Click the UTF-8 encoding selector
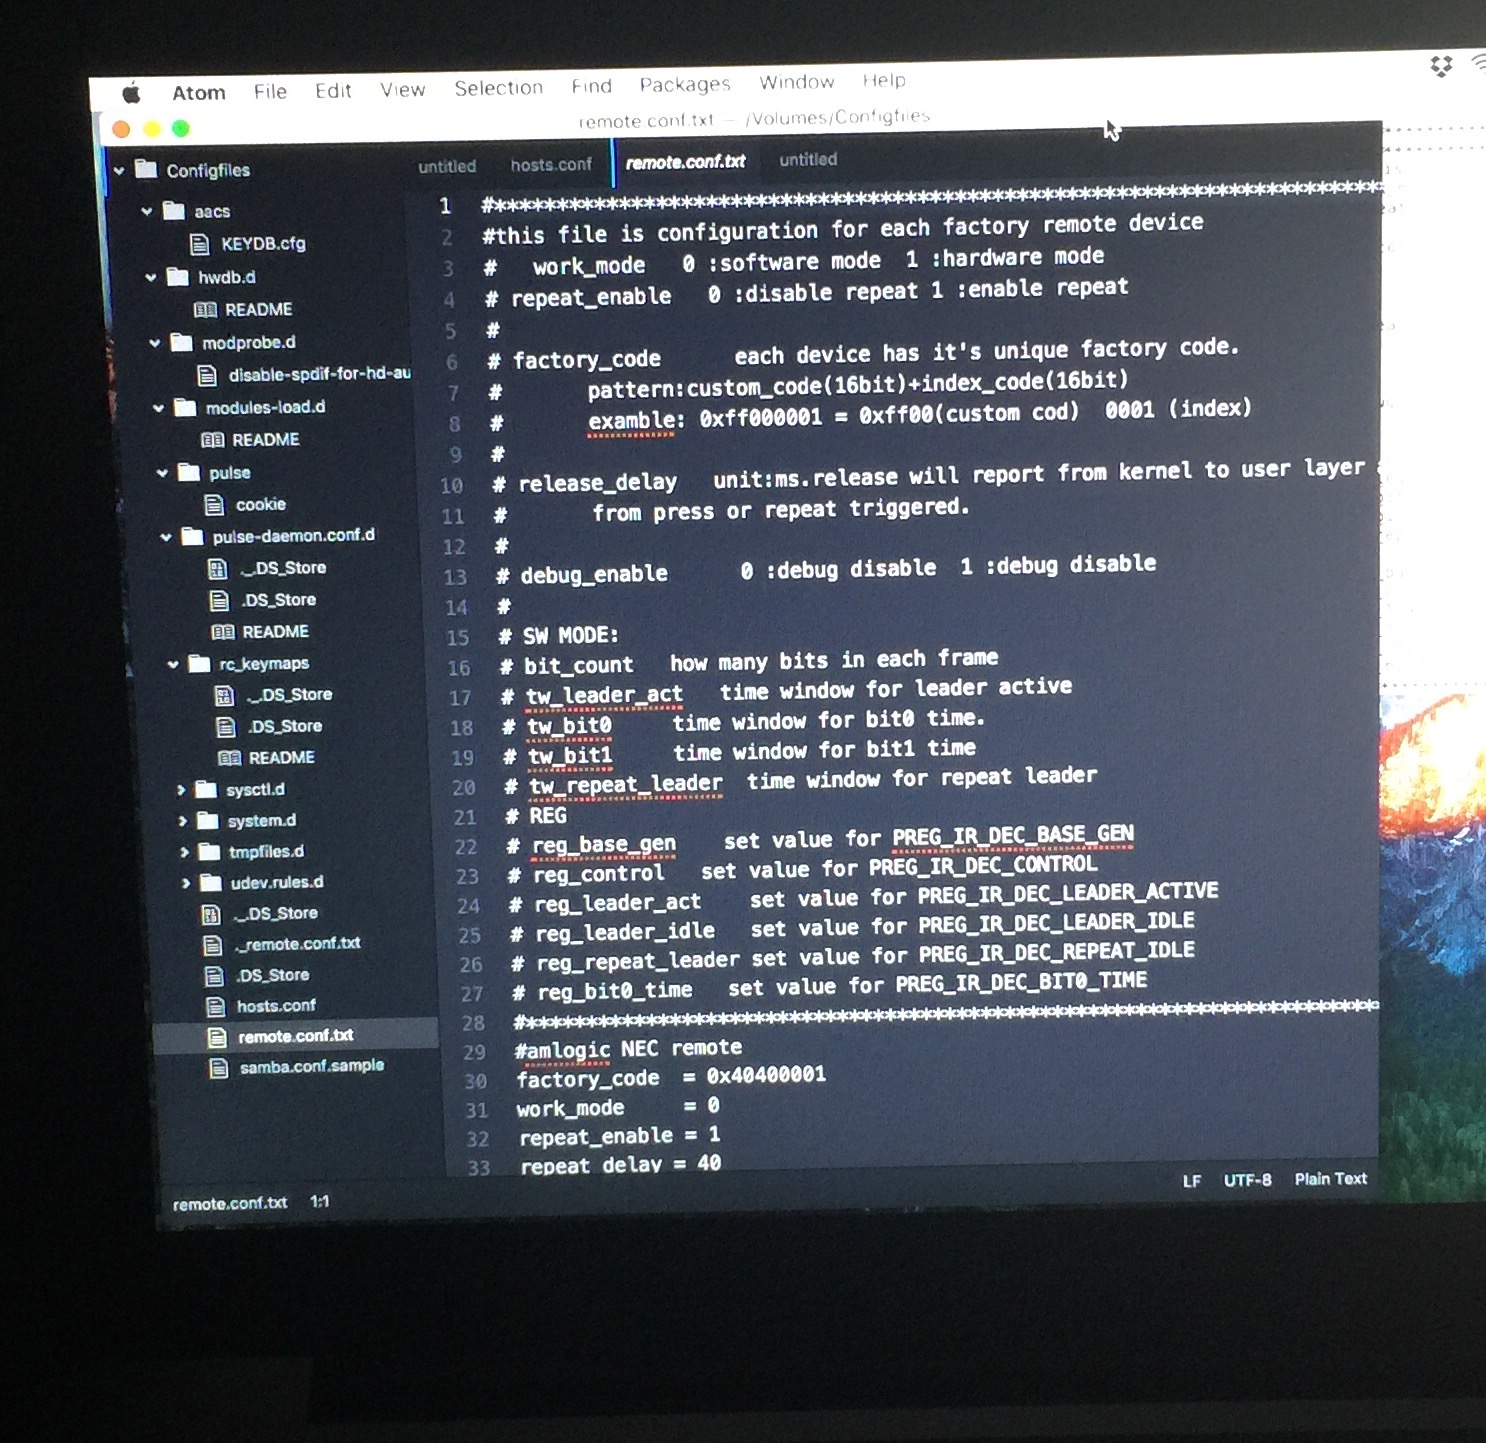 [1247, 1180]
